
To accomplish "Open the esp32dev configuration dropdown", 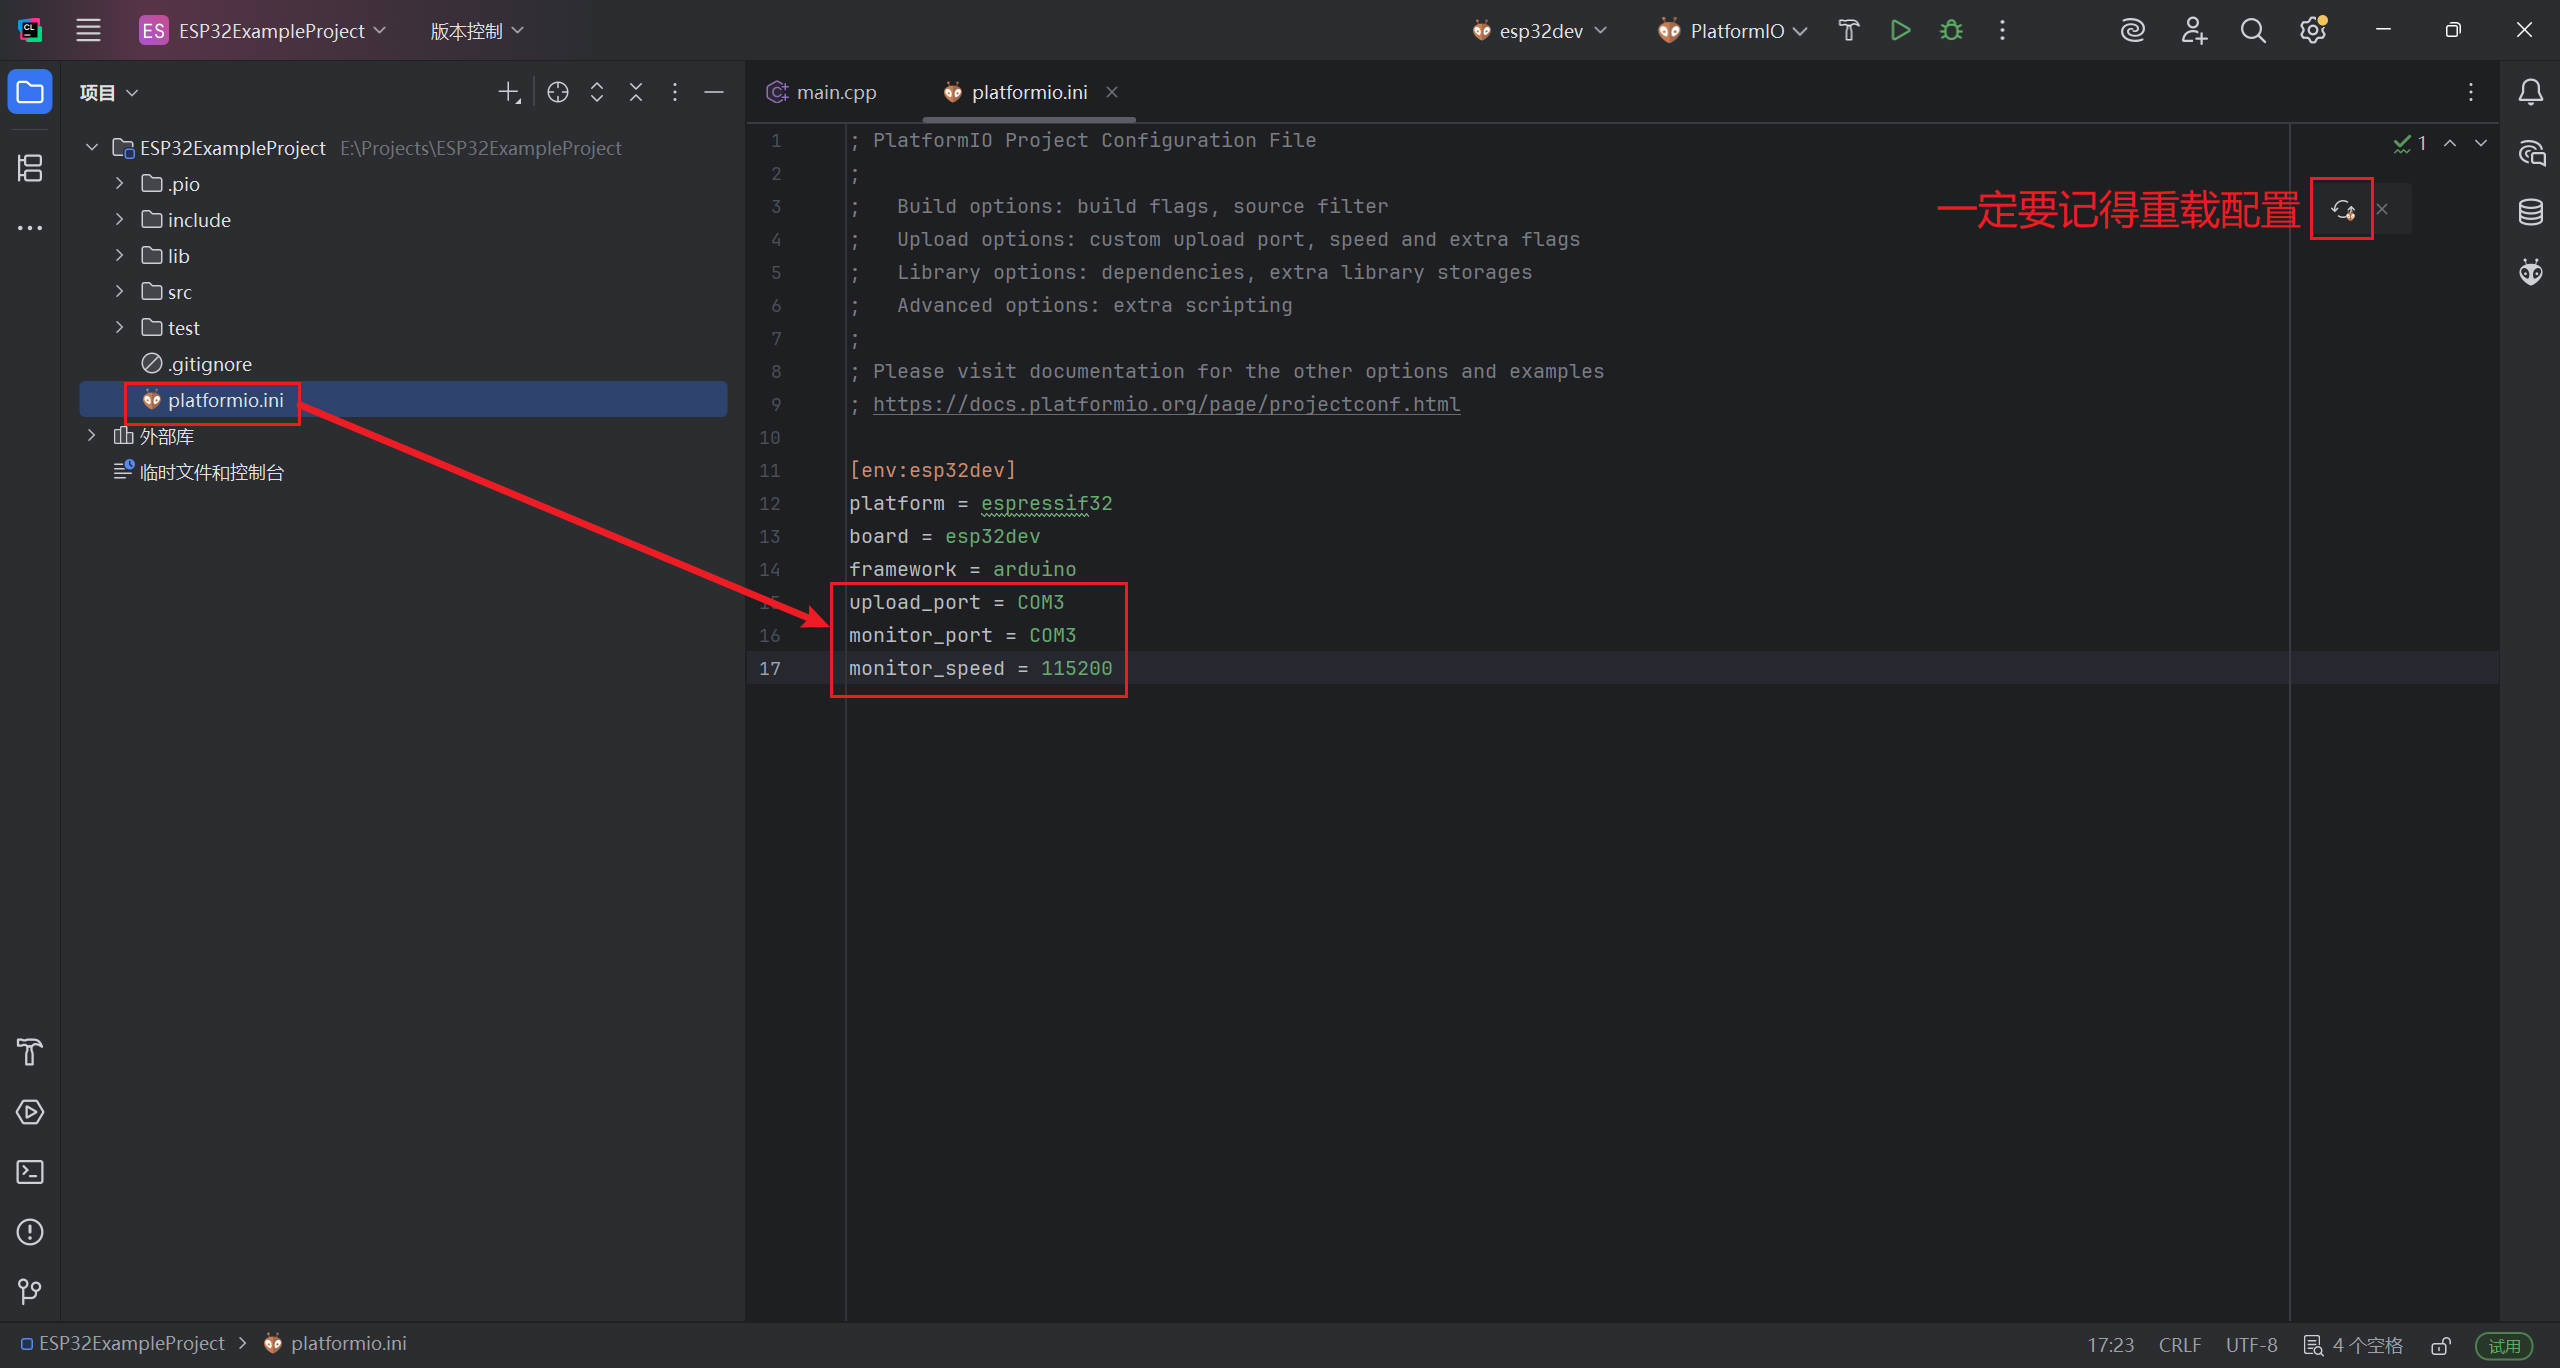I will 1540,31.
